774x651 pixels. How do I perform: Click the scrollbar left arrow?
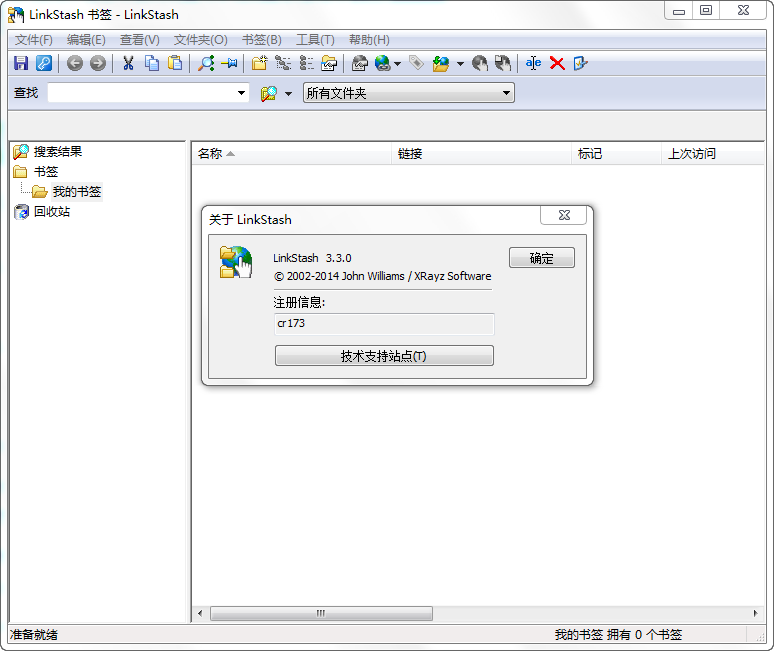point(200,613)
